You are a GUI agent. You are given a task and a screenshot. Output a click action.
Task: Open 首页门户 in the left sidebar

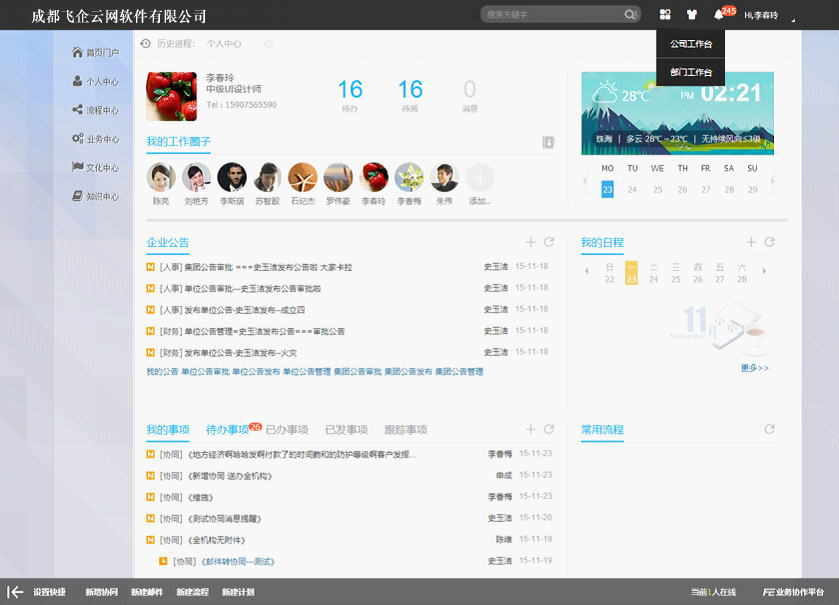(95, 52)
